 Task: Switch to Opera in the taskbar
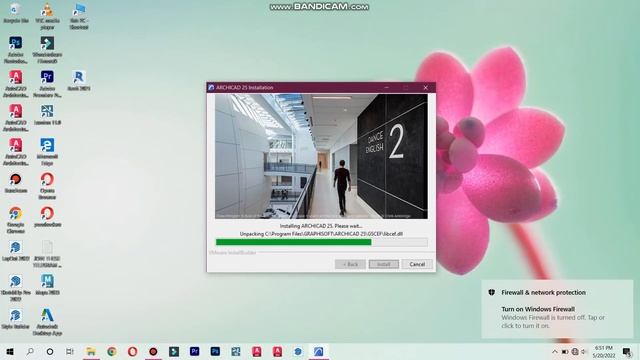coord(132,351)
